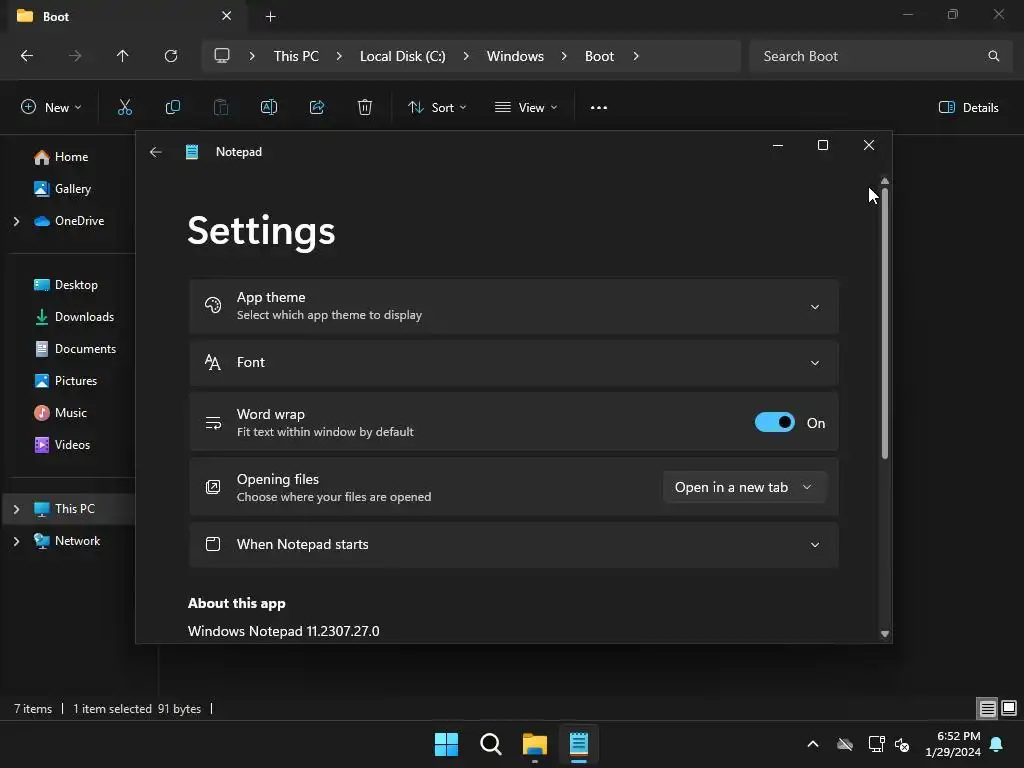
Task: Click the scrollbar down arrow in Notepad settings
Action: point(884,633)
